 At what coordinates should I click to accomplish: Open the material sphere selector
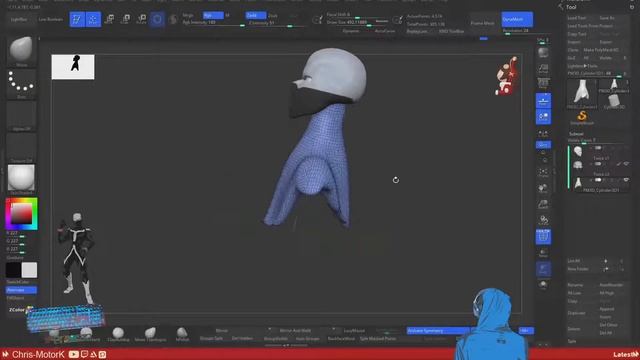(x=21, y=178)
